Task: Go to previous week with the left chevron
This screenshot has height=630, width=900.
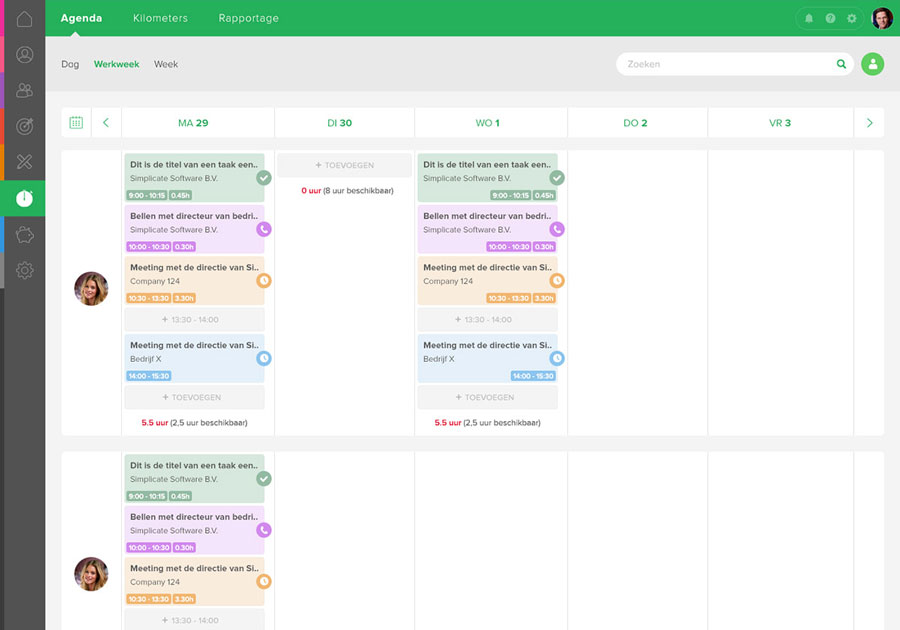Action: pos(106,121)
